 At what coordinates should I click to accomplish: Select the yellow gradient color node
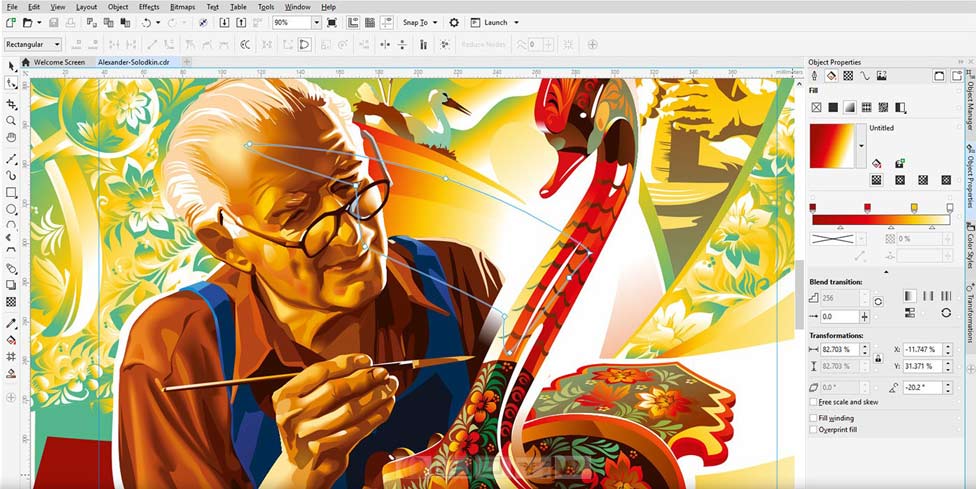[914, 207]
